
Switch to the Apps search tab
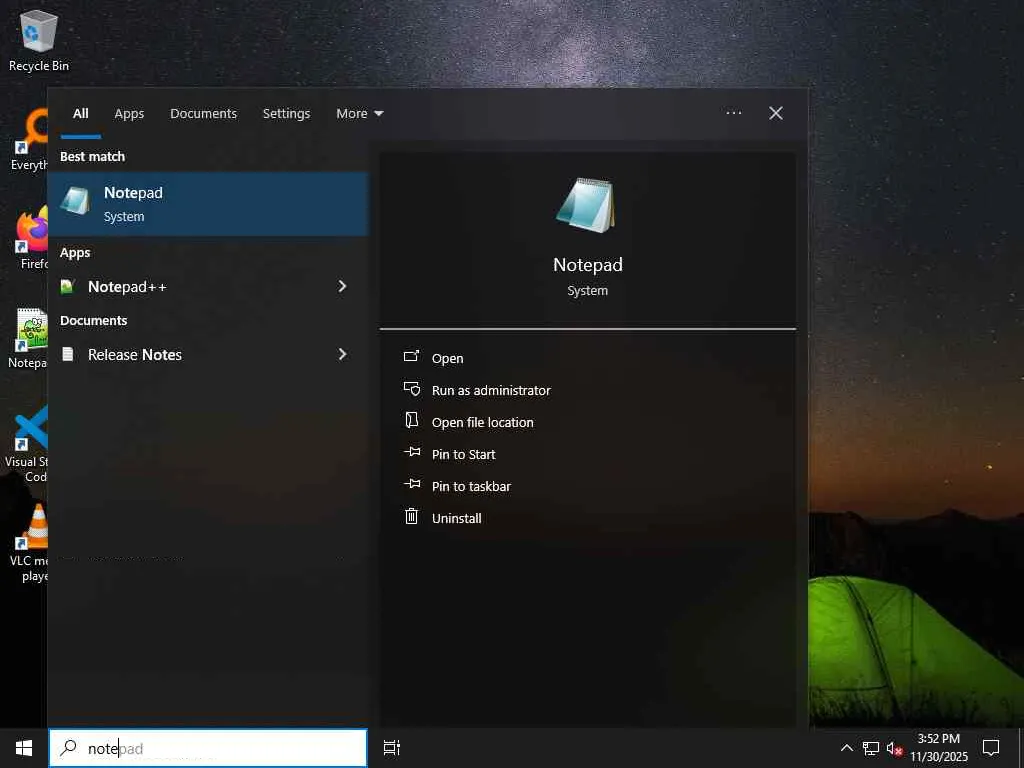pos(129,114)
